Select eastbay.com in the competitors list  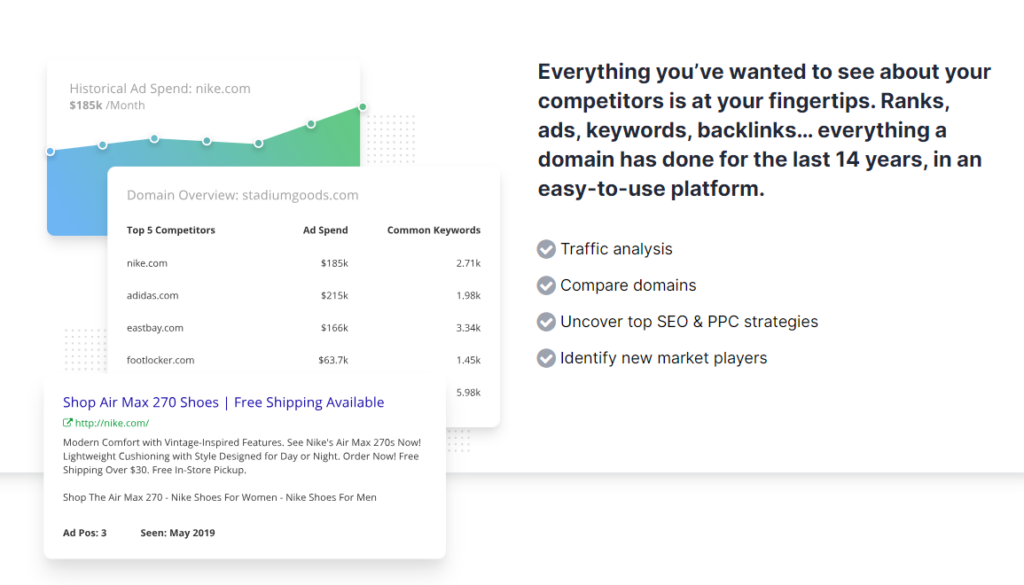[155, 328]
